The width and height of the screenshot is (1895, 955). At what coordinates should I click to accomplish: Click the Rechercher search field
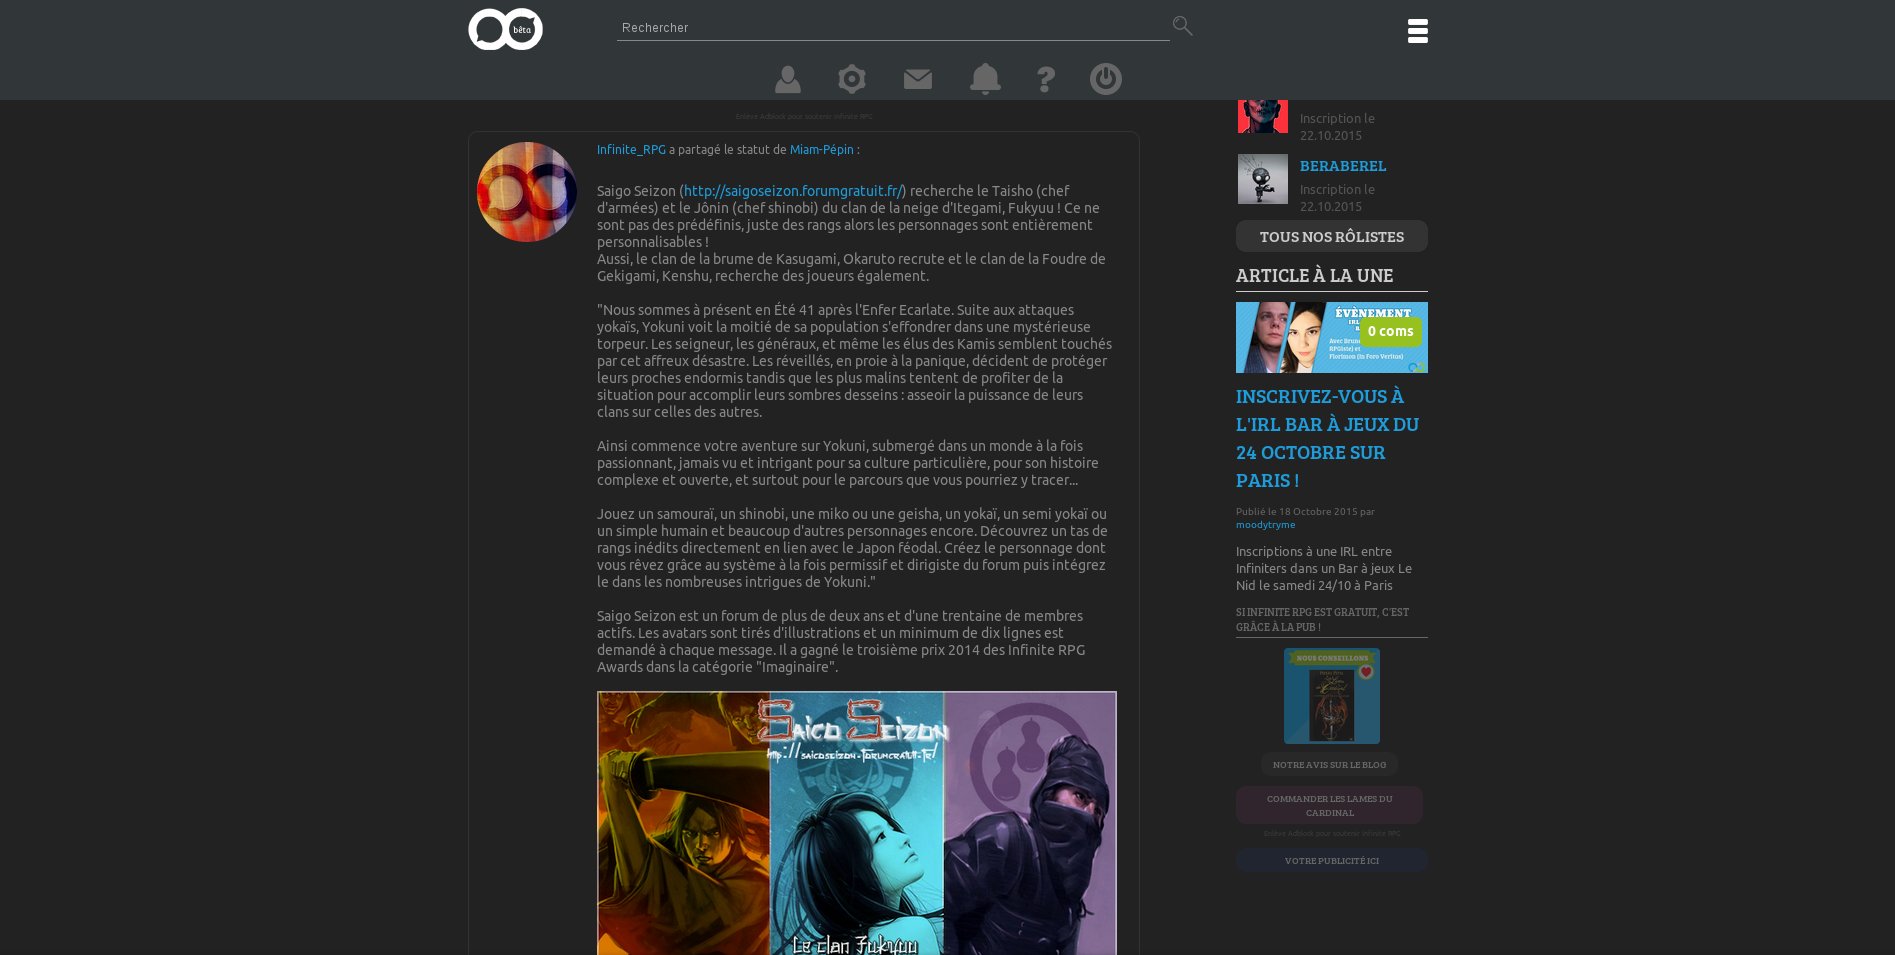click(x=893, y=28)
